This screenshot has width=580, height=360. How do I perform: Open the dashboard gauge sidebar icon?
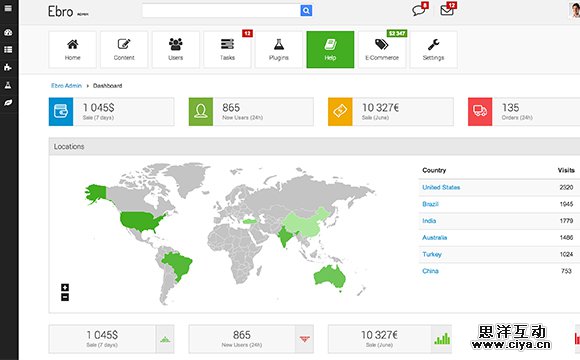(8, 33)
